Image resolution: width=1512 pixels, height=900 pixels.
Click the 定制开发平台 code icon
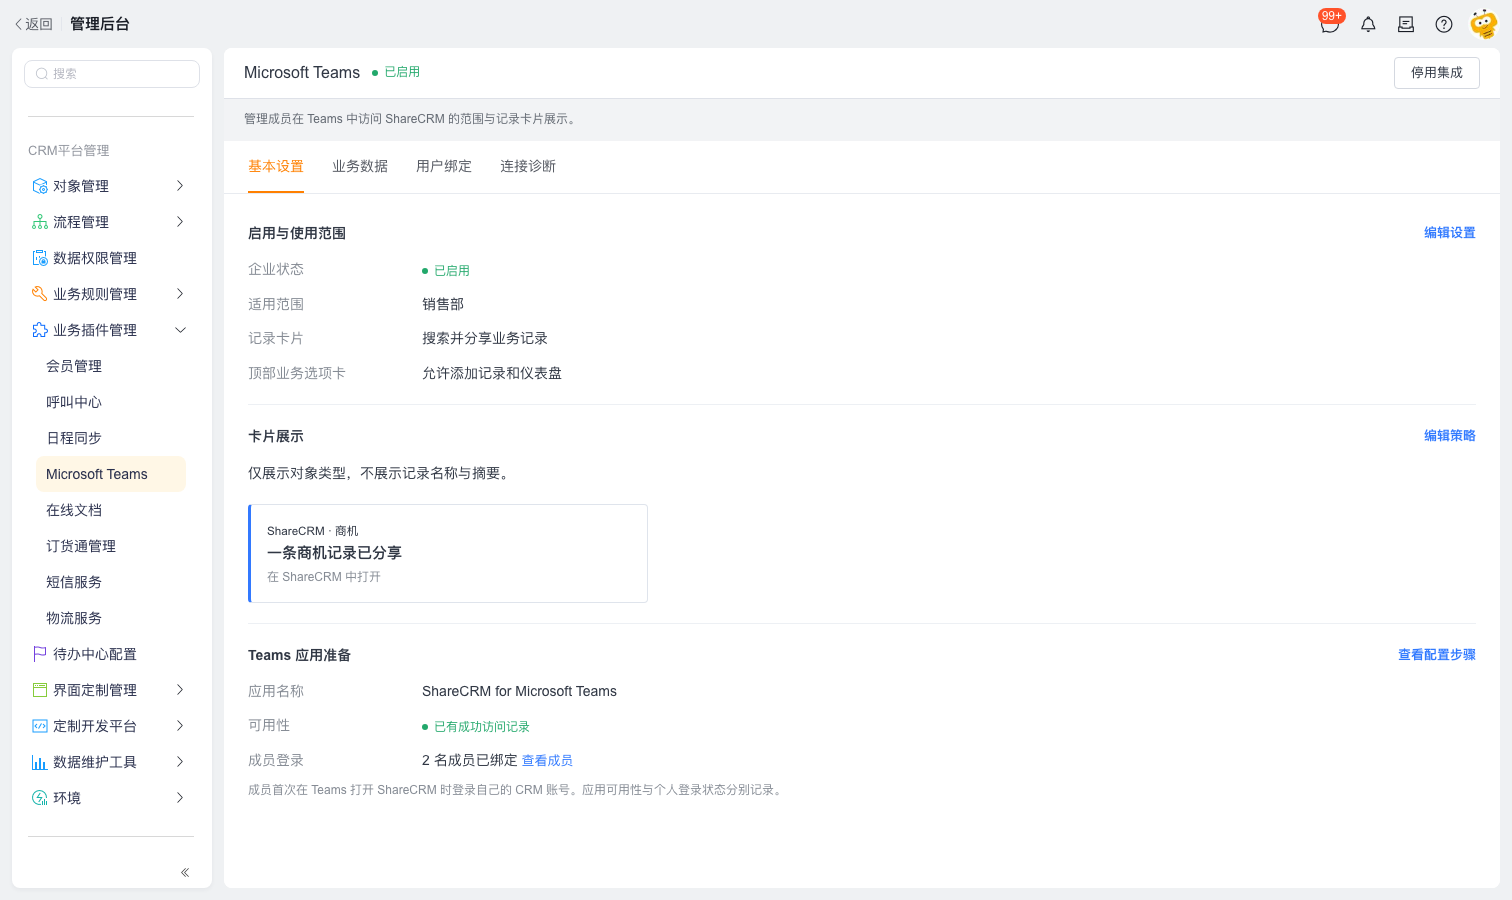[x=40, y=726]
